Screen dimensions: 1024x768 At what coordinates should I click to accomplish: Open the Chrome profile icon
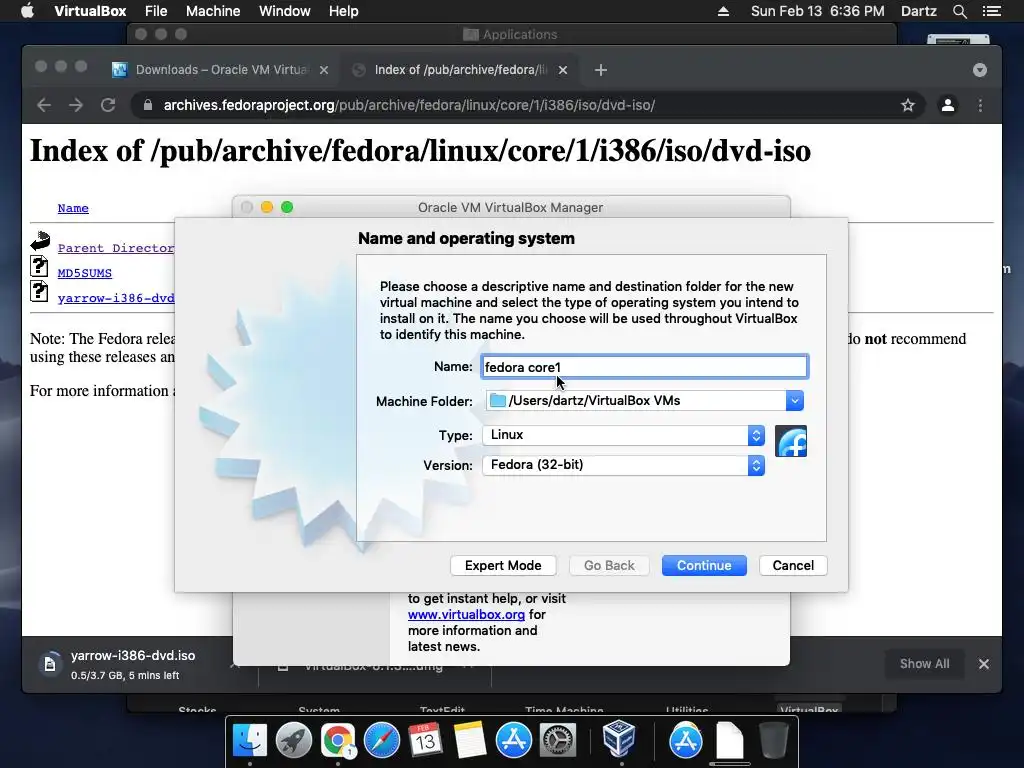pyautogui.click(x=948, y=105)
